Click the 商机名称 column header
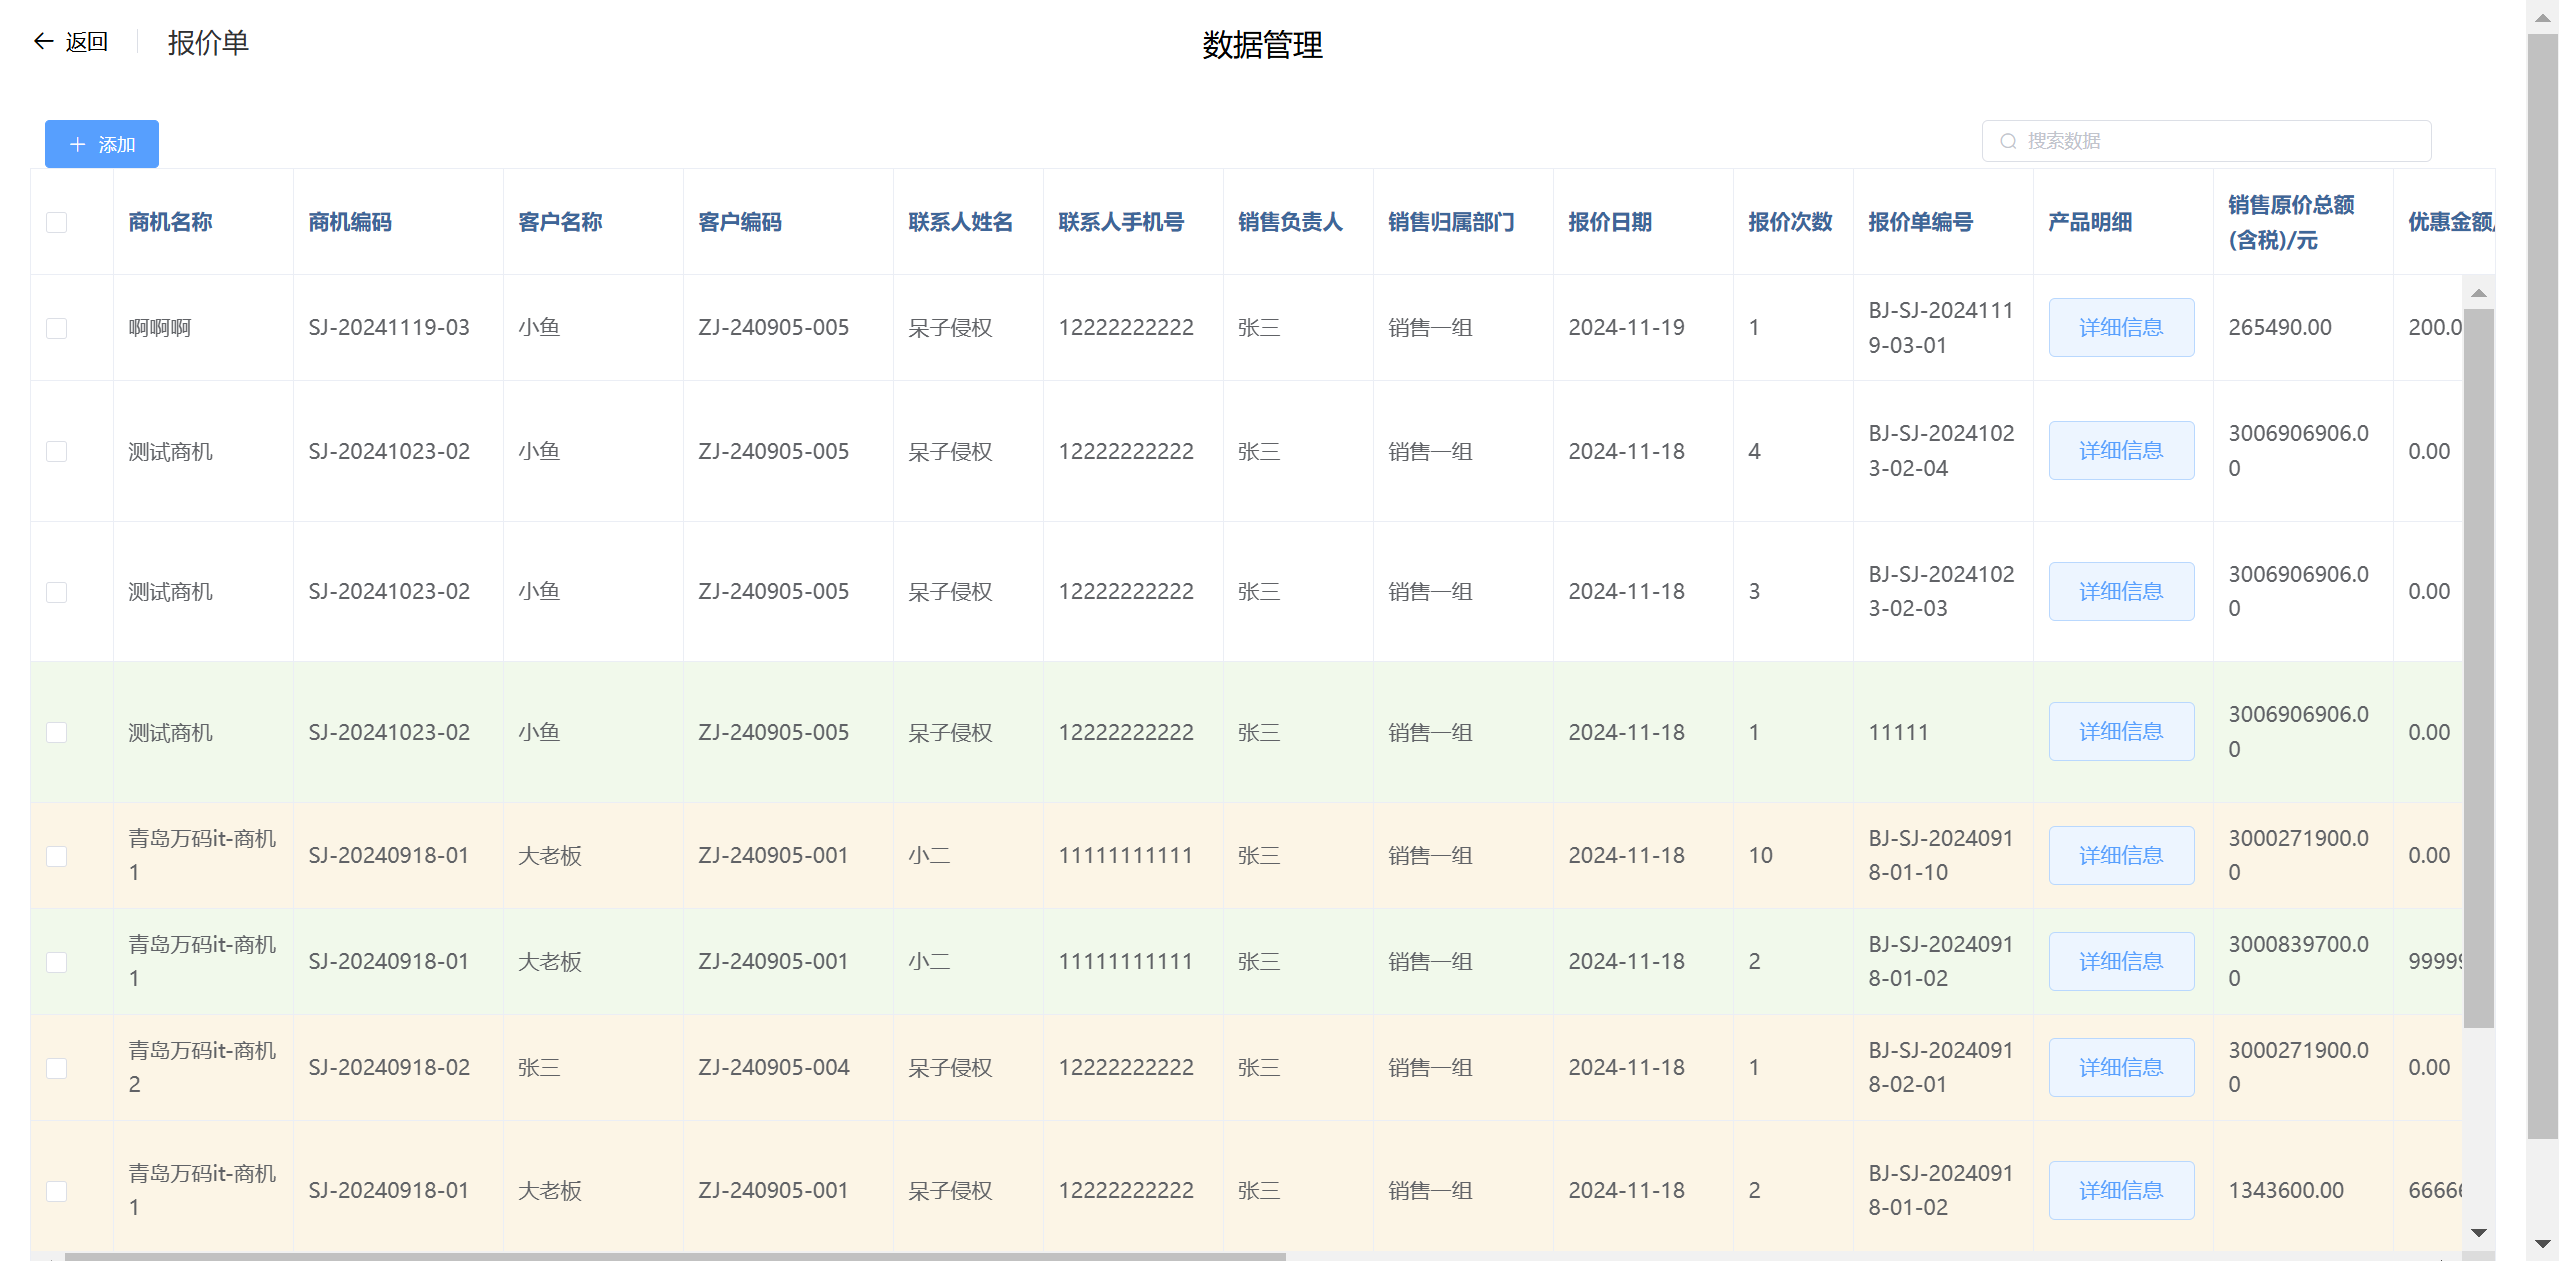Image resolution: width=2559 pixels, height=1261 pixels. click(x=170, y=222)
